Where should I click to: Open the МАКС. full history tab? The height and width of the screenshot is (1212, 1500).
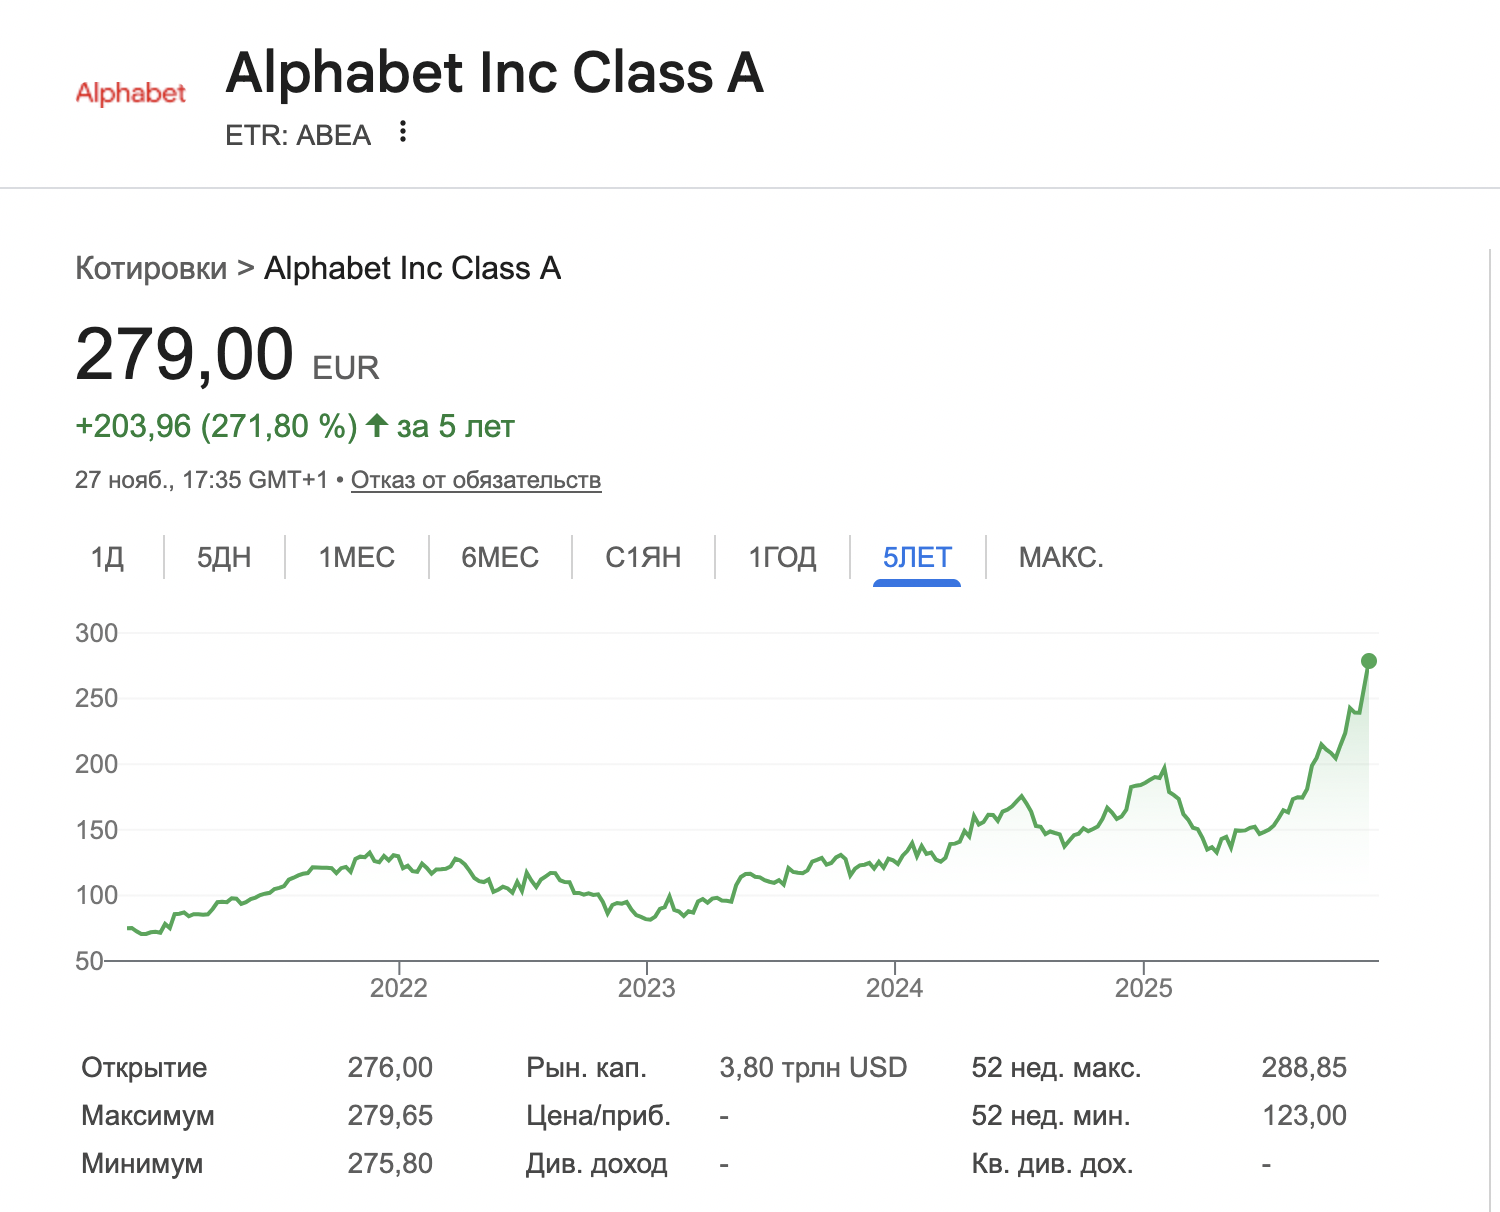(x=1061, y=557)
